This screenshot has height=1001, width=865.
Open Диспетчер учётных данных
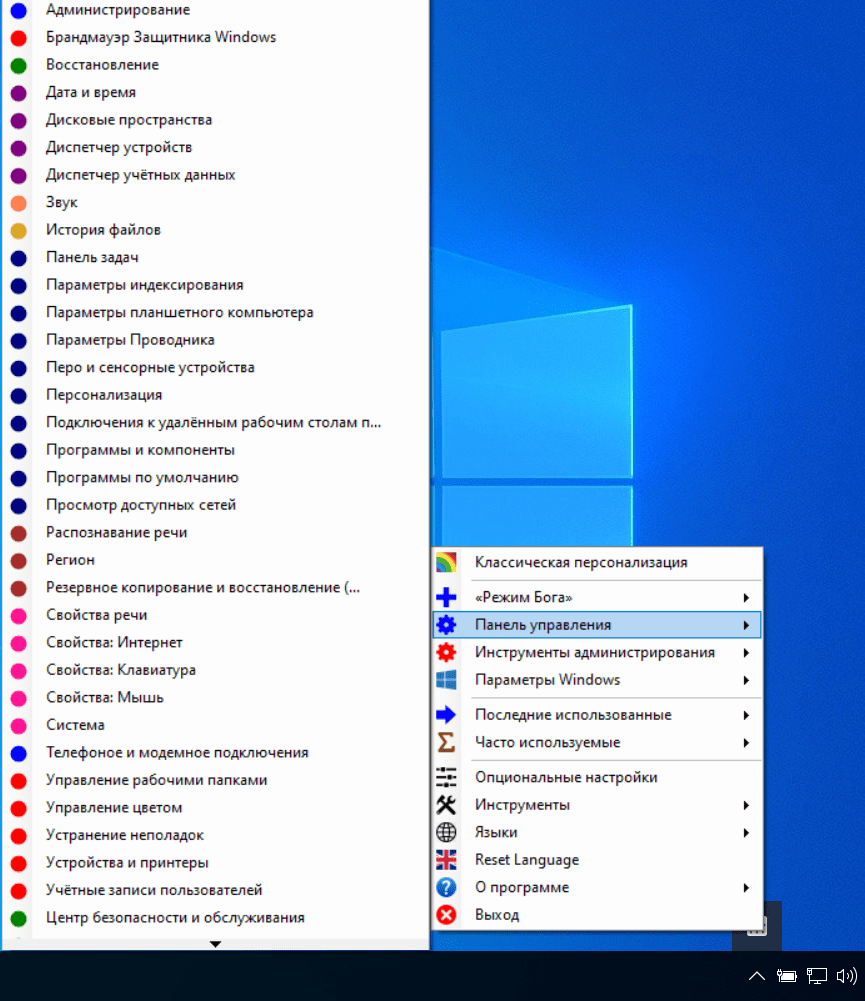point(215,175)
